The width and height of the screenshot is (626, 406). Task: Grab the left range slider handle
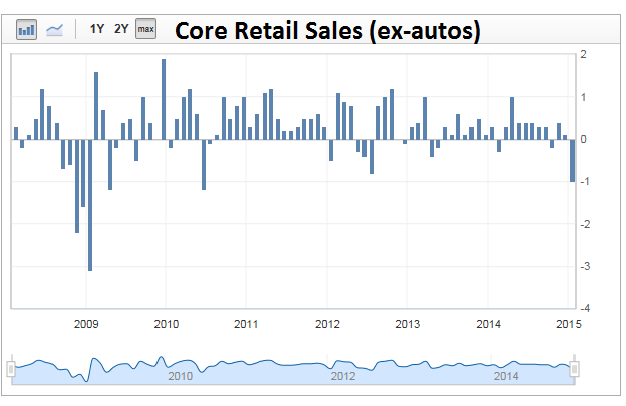[x=11, y=369]
